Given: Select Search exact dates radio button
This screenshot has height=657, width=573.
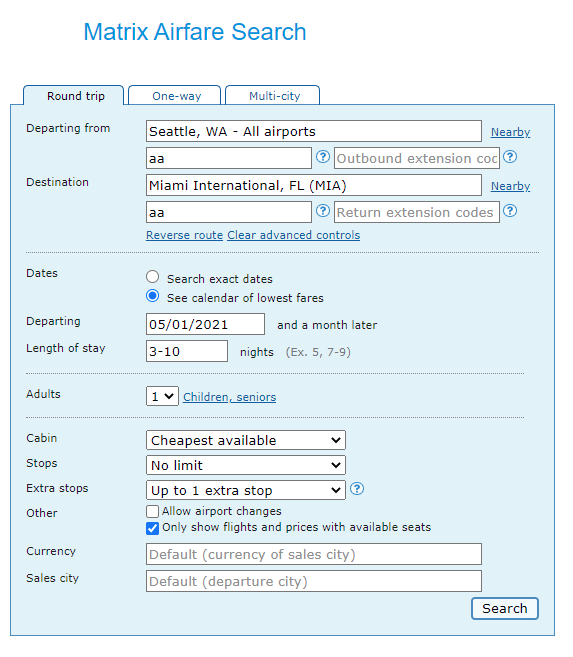Looking at the screenshot, I should coord(152,277).
